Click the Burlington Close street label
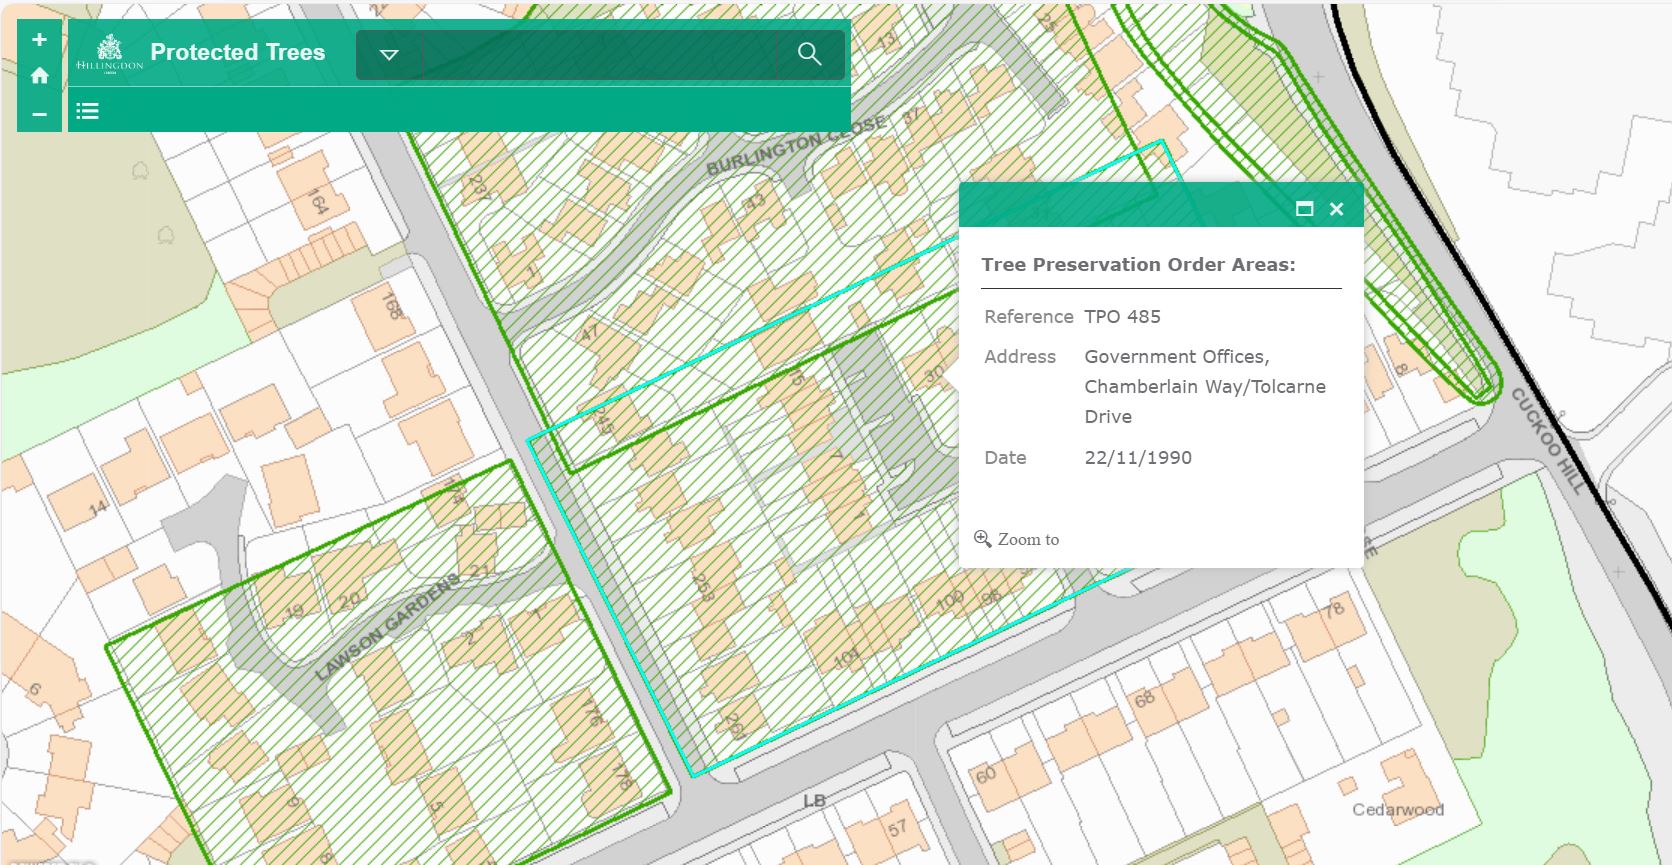This screenshot has width=1672, height=865. pos(796,146)
